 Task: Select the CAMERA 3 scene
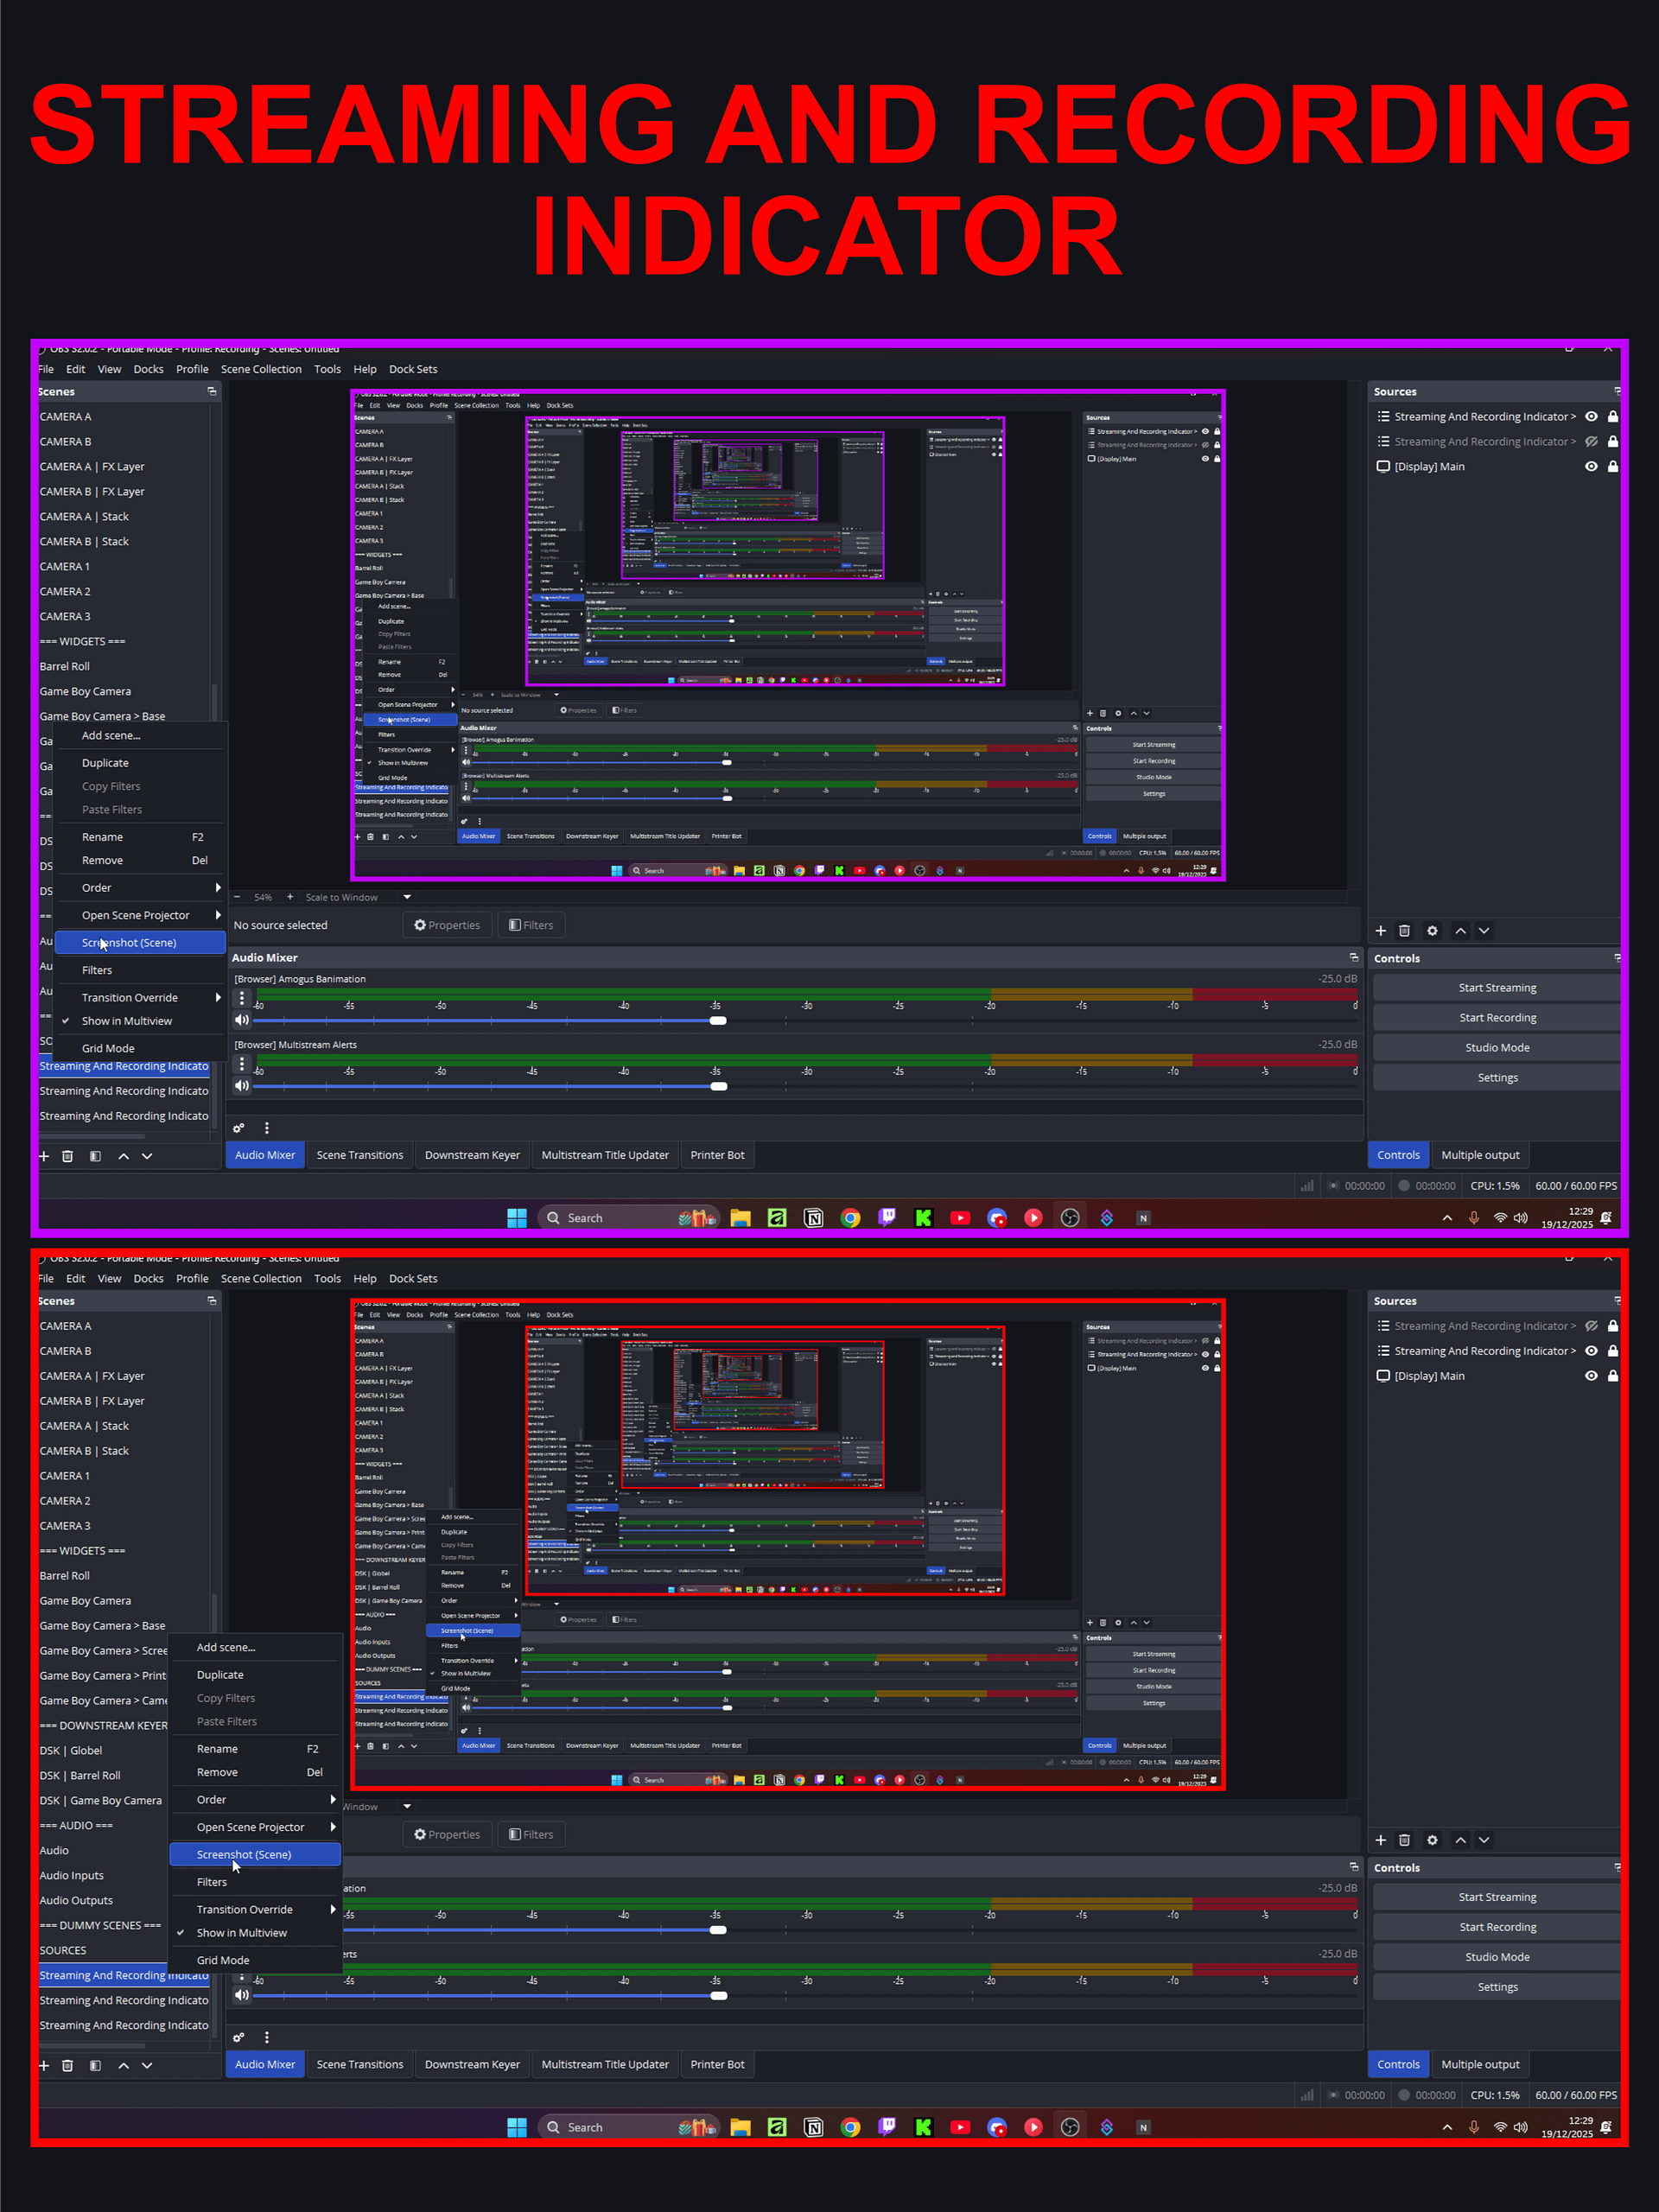pyautogui.click(x=64, y=616)
